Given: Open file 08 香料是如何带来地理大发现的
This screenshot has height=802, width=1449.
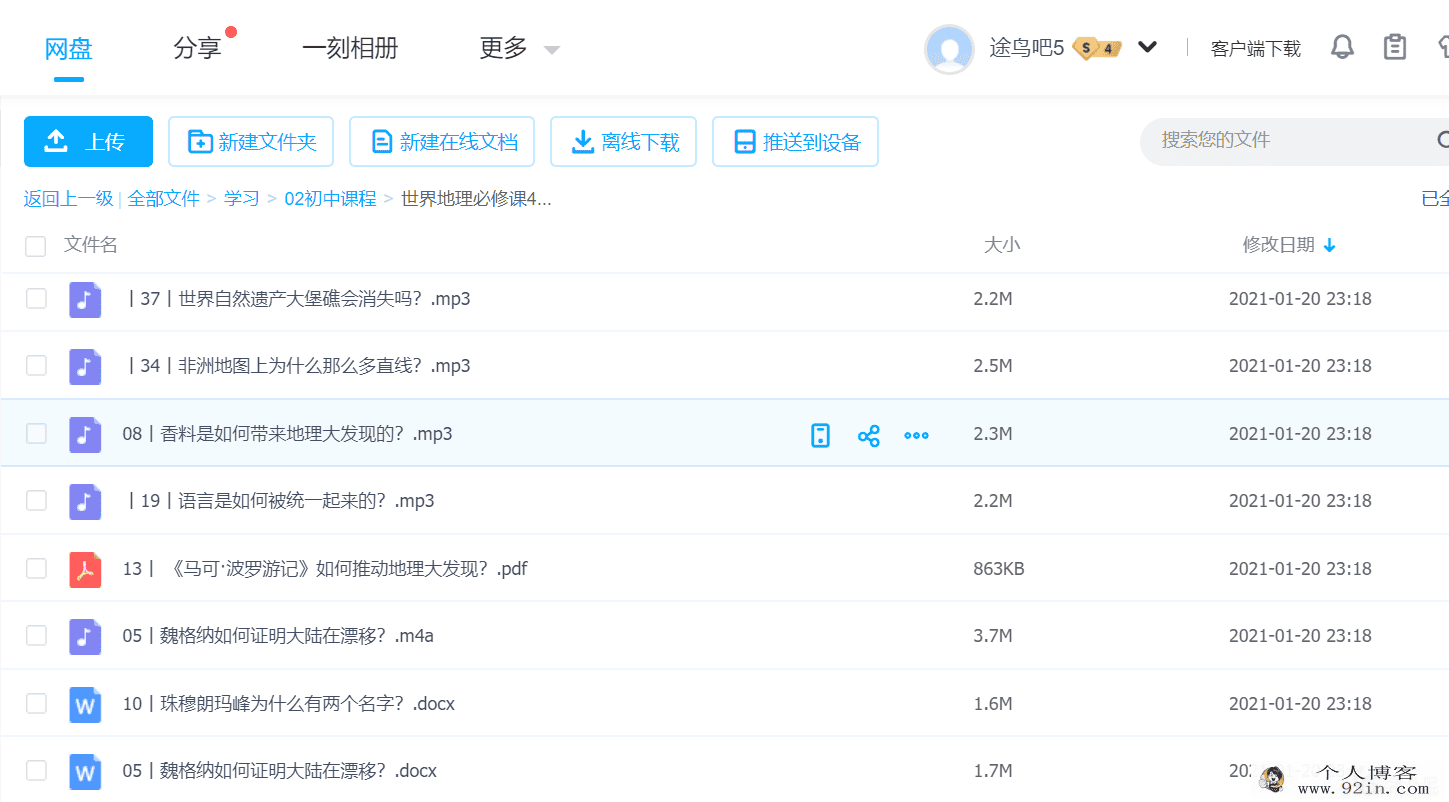Looking at the screenshot, I should tap(288, 434).
